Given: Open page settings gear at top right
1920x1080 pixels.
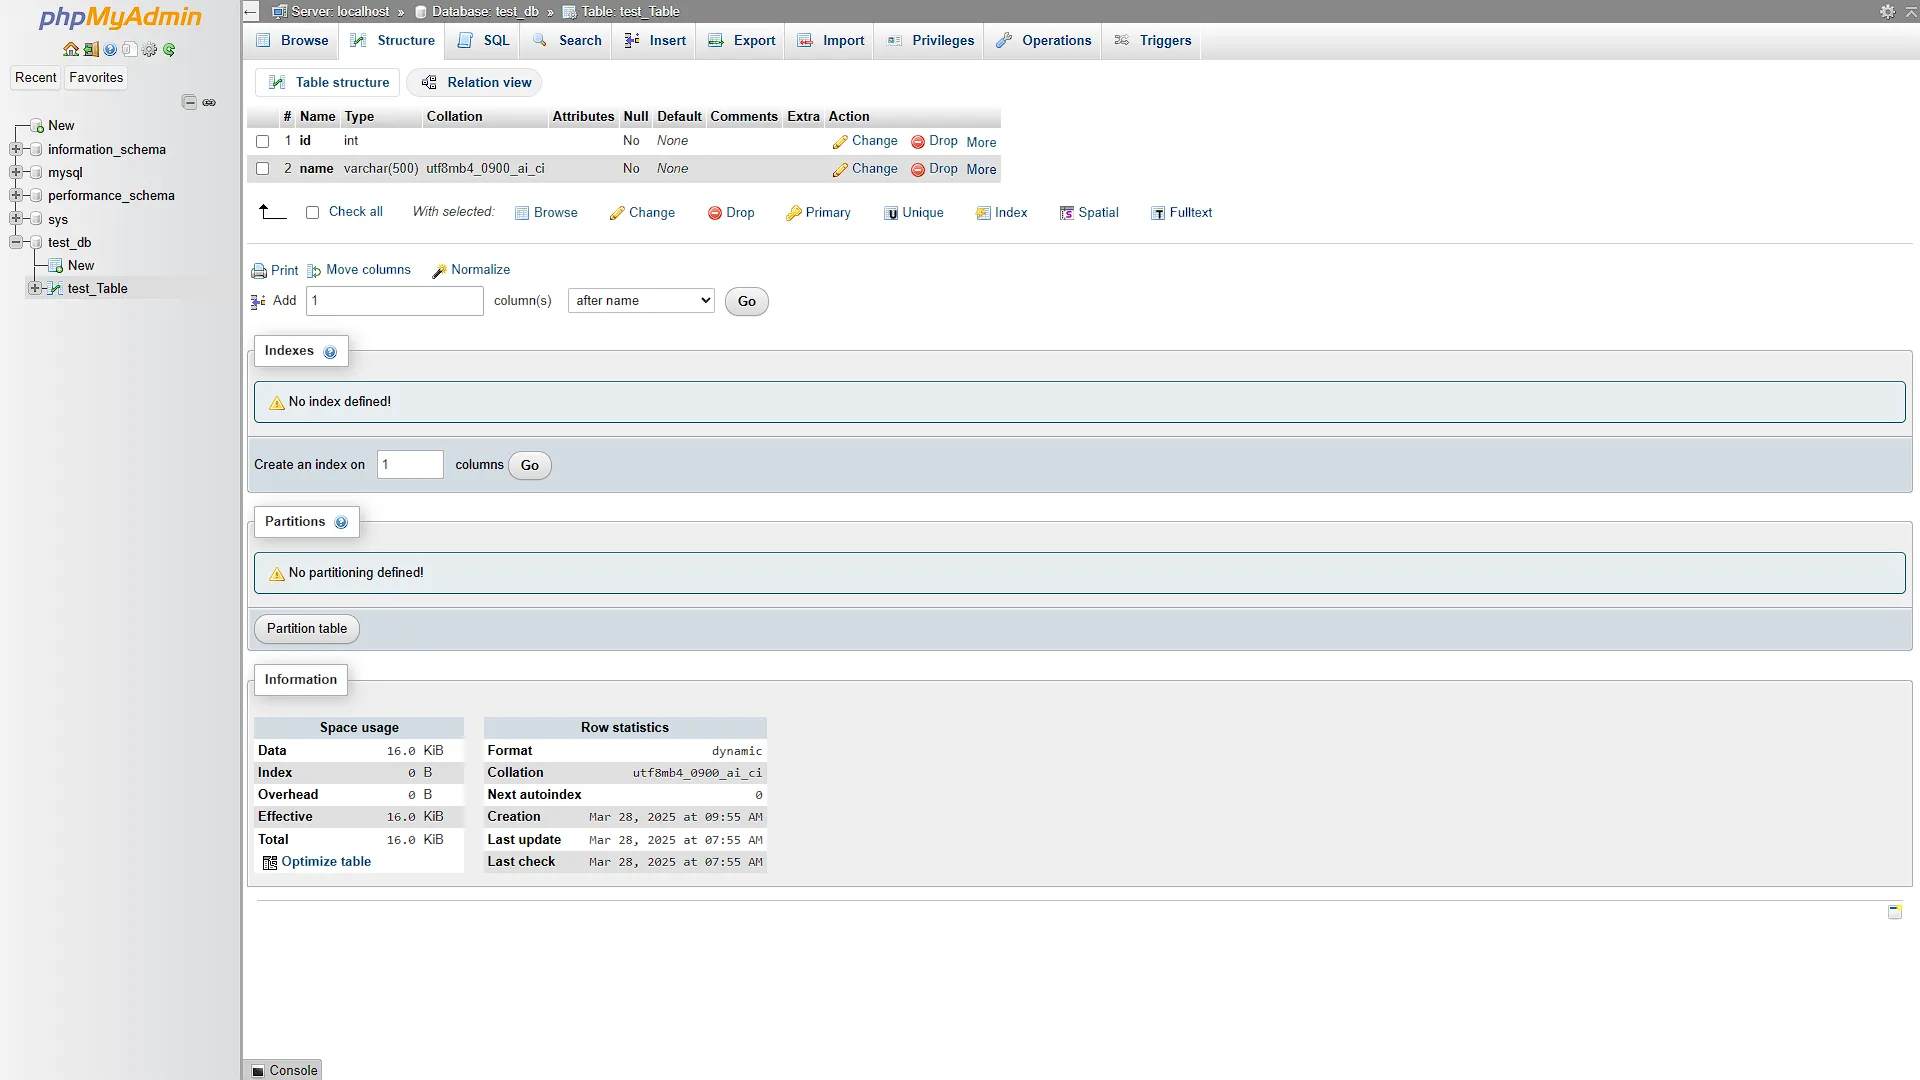Looking at the screenshot, I should click(1887, 11).
